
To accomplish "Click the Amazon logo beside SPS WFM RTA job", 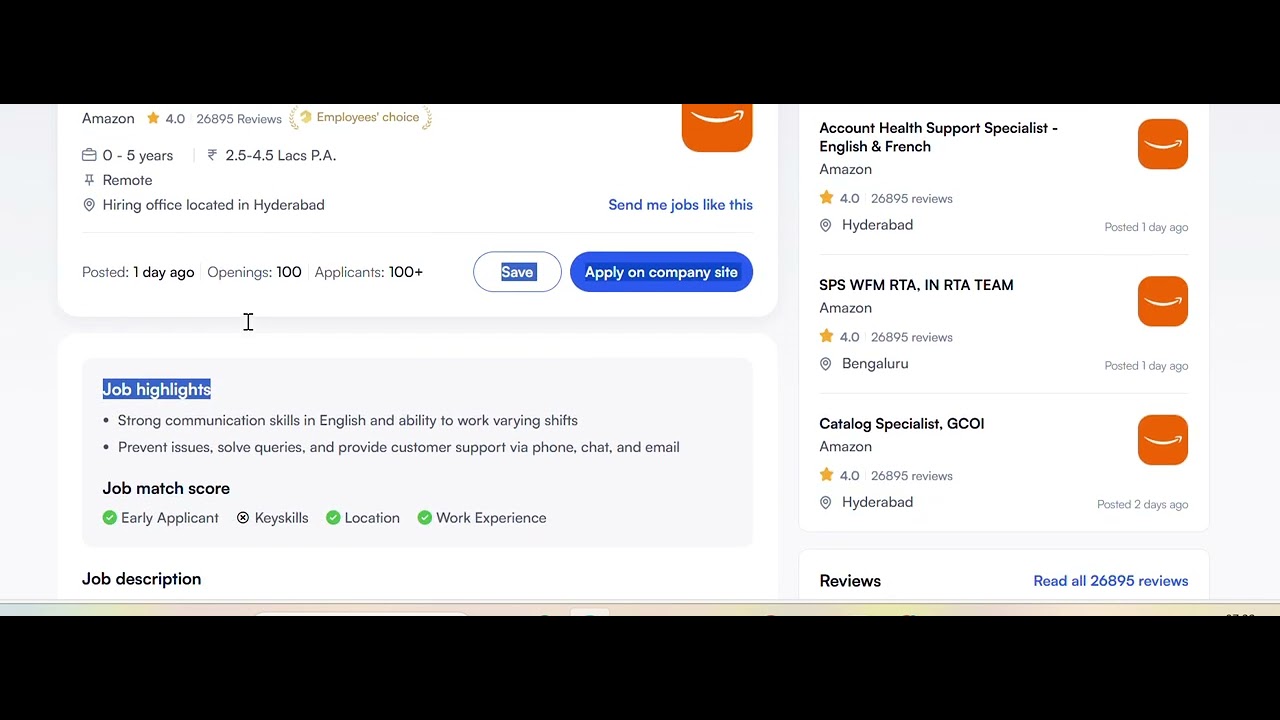I will [x=1163, y=301].
